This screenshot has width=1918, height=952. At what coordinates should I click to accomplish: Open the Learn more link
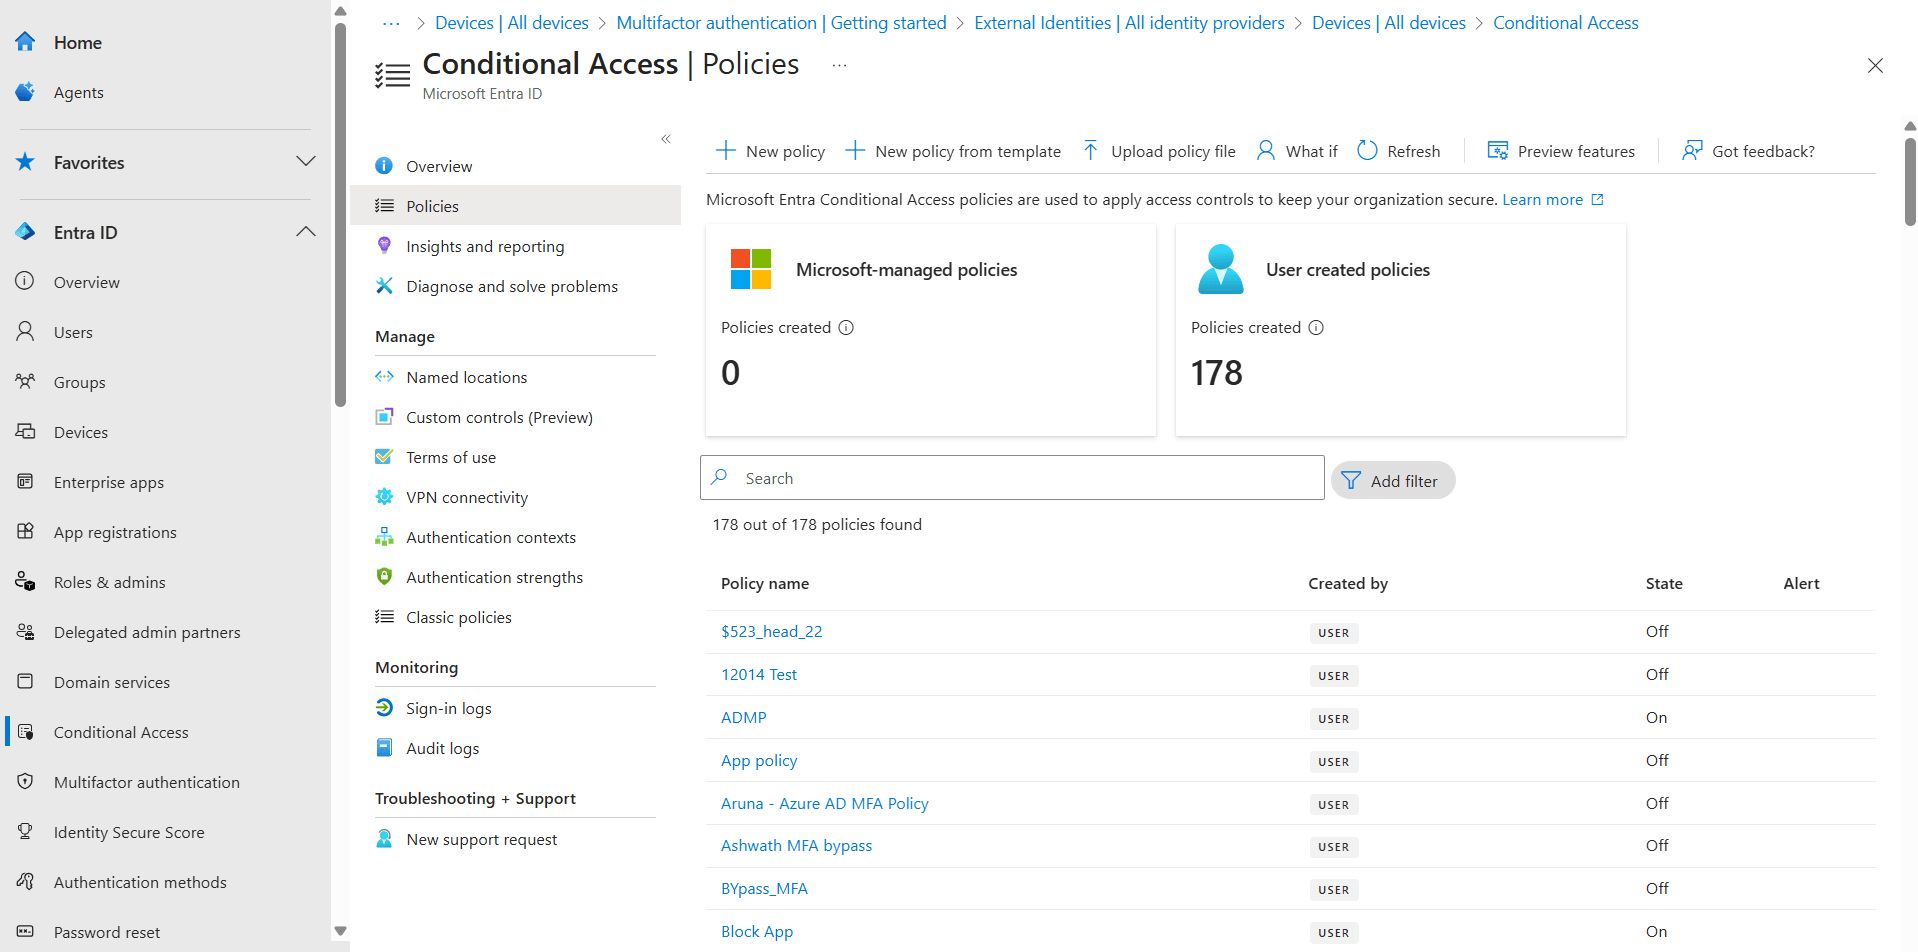coord(1543,199)
